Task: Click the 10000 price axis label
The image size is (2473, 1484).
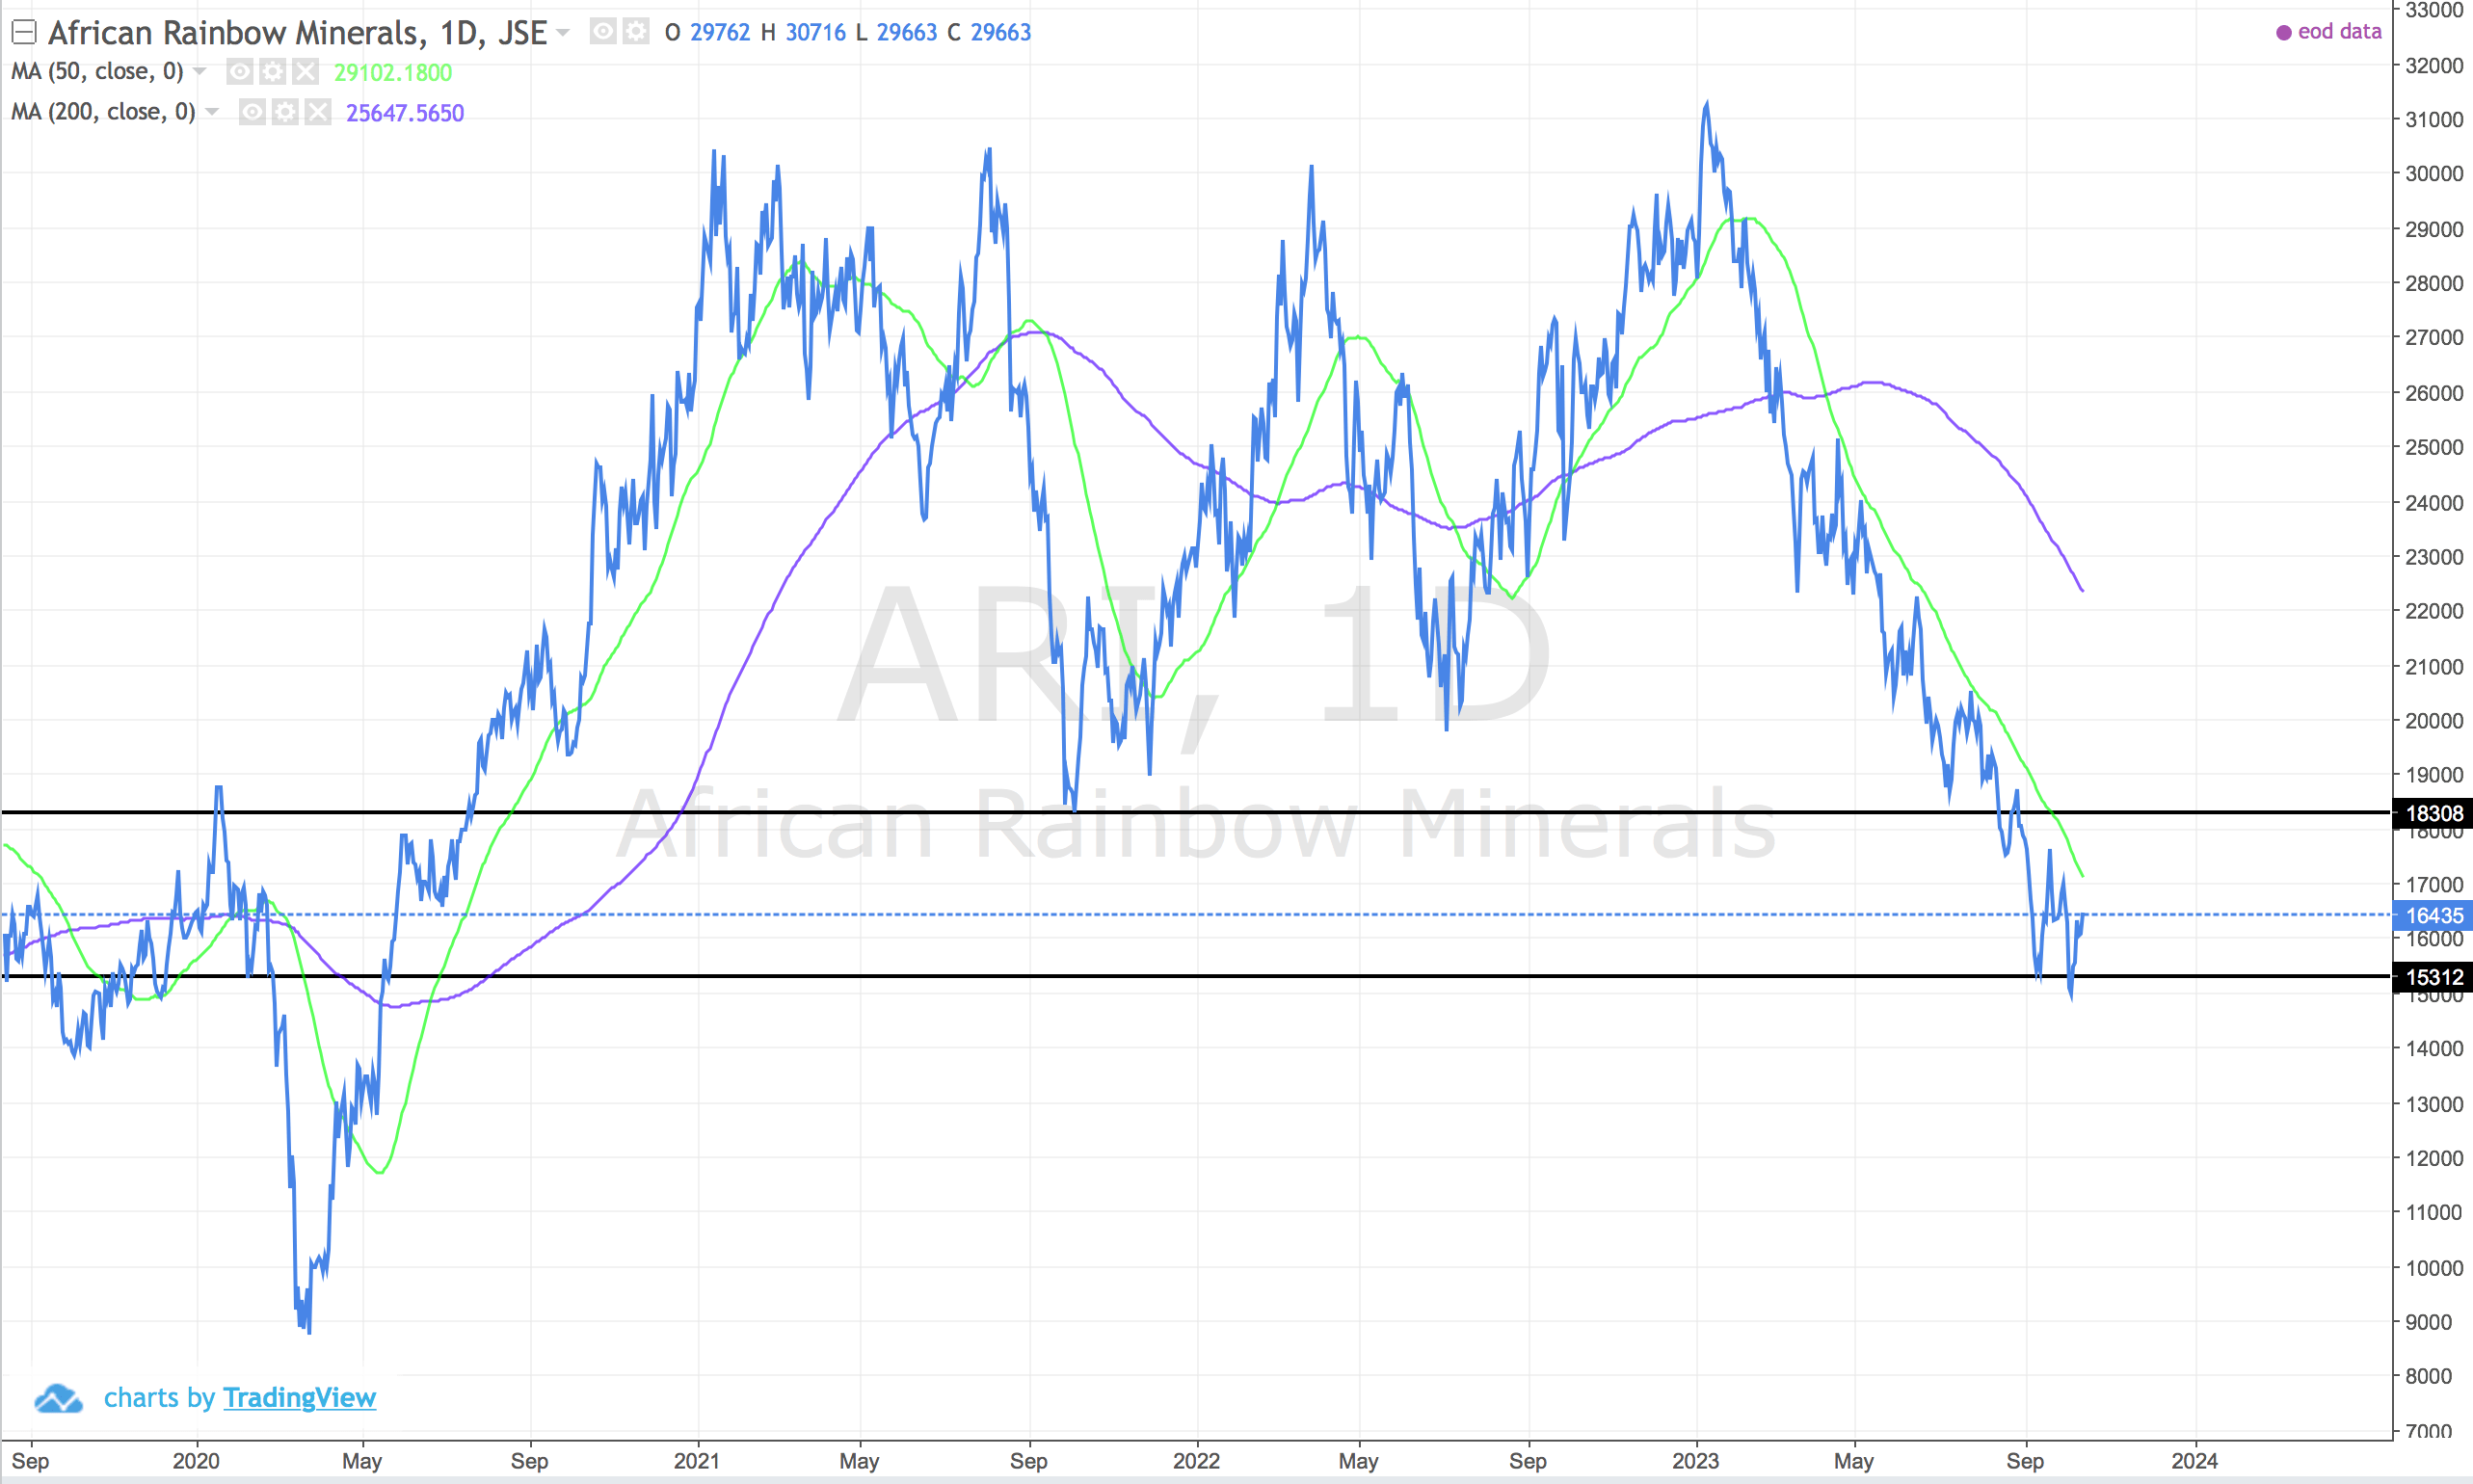Action: click(2434, 1268)
